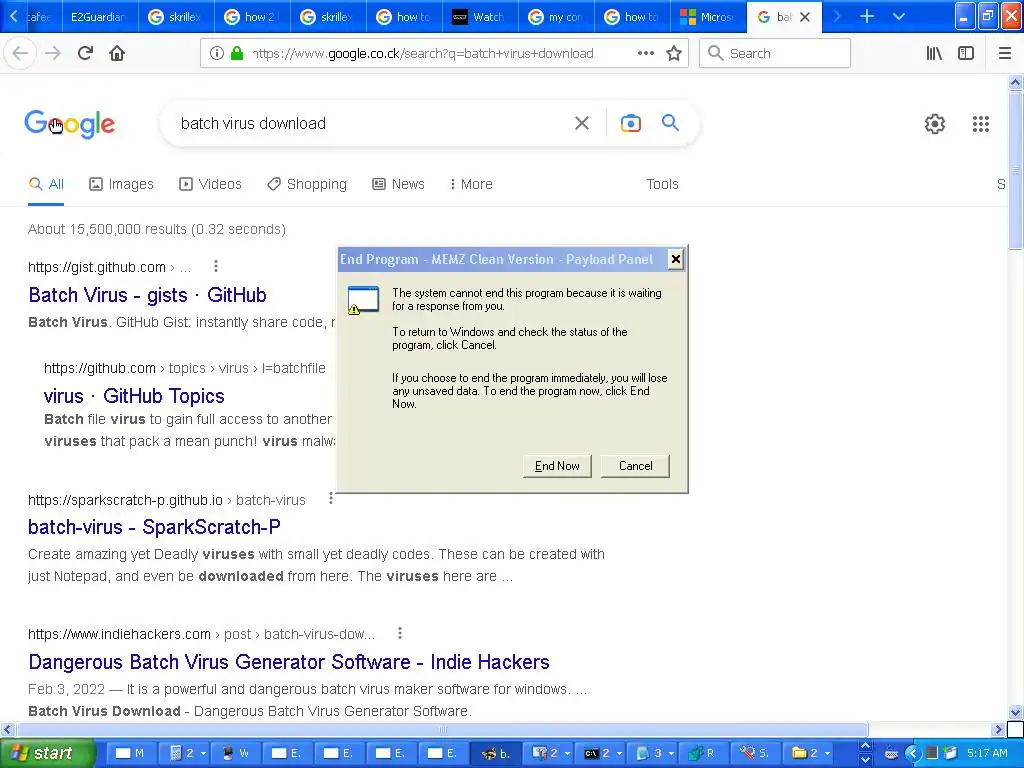Viewport: 1024px width, 768px height.
Task: Reload the current page
Action: coord(85,53)
